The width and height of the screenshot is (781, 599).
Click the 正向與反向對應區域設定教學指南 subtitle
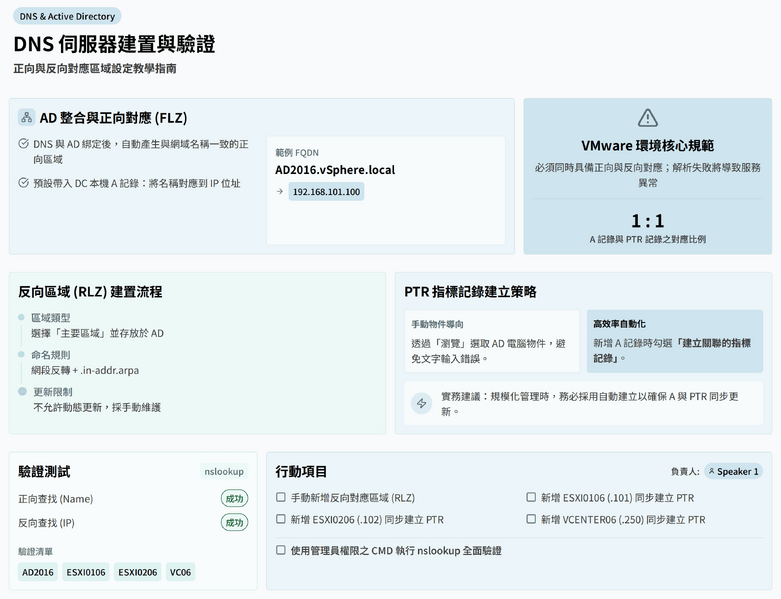[x=95, y=68]
